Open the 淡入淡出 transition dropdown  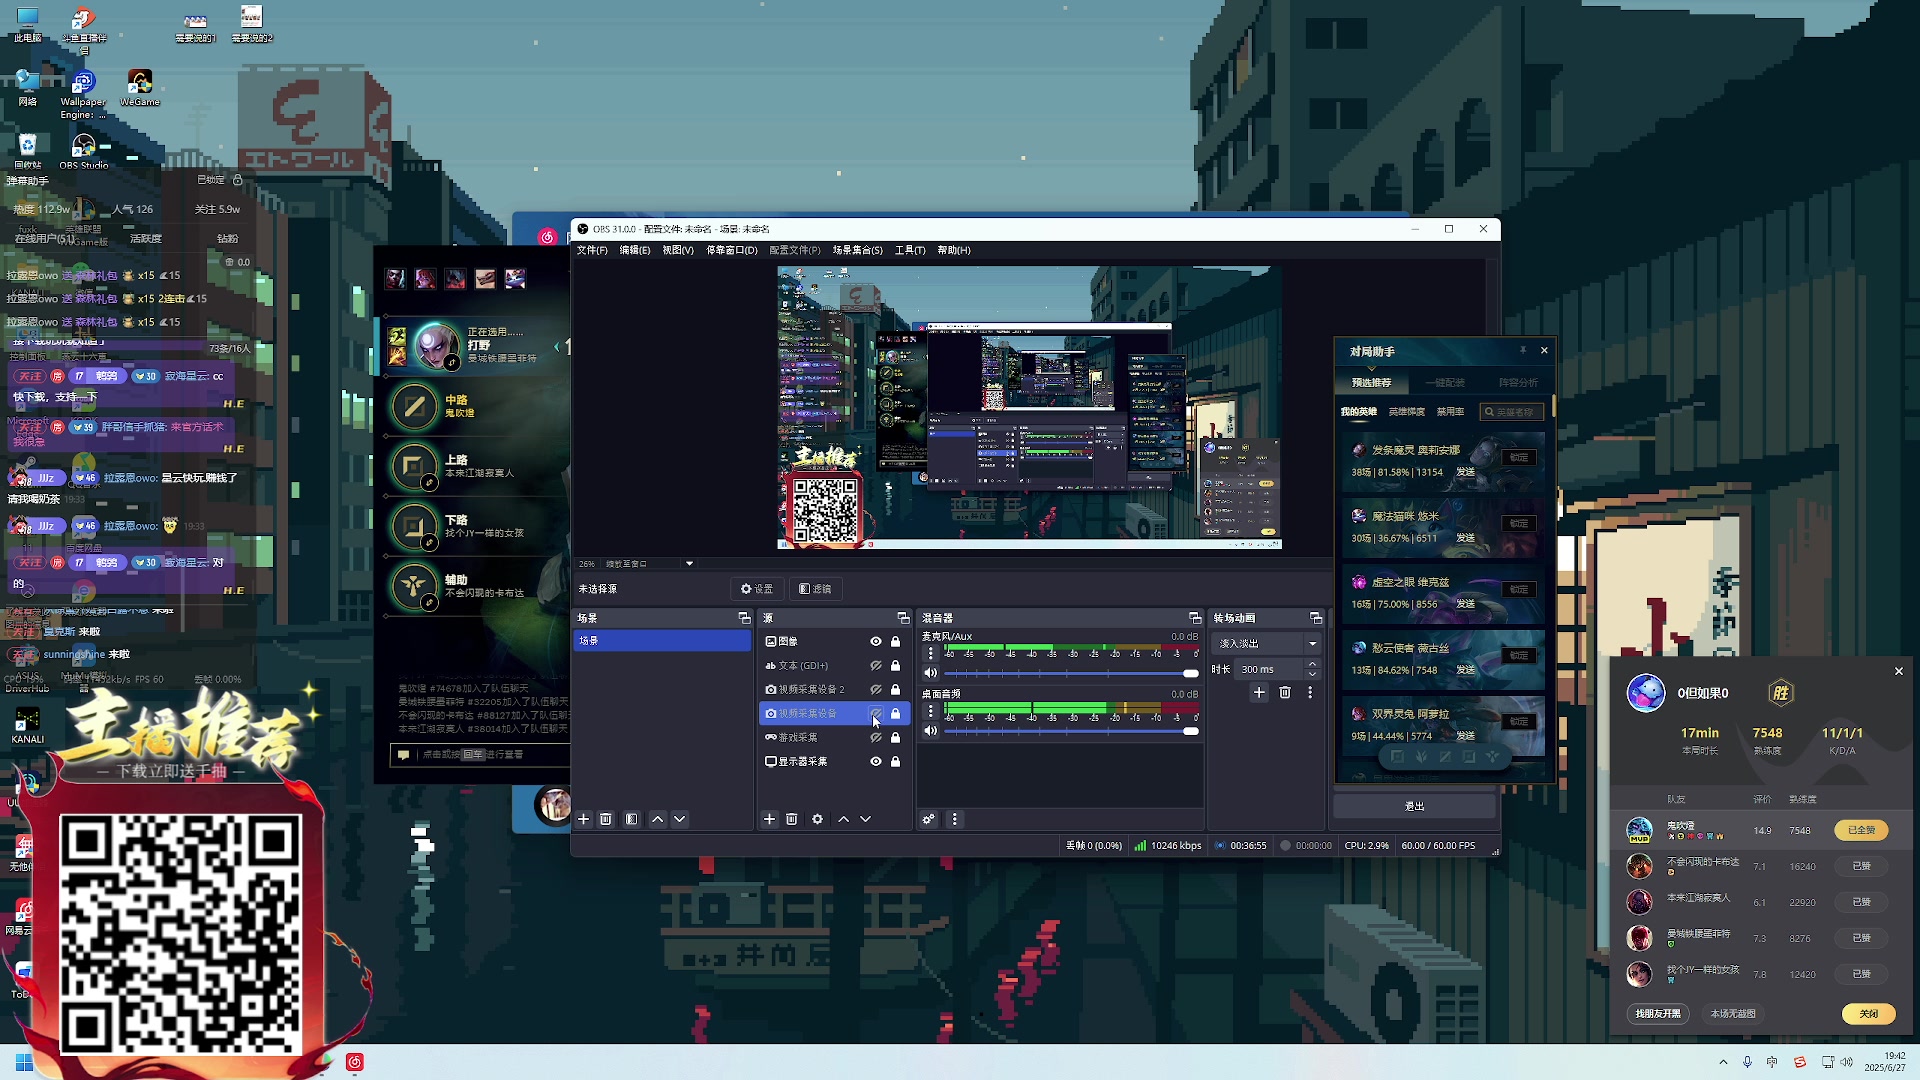pyautogui.click(x=1267, y=644)
